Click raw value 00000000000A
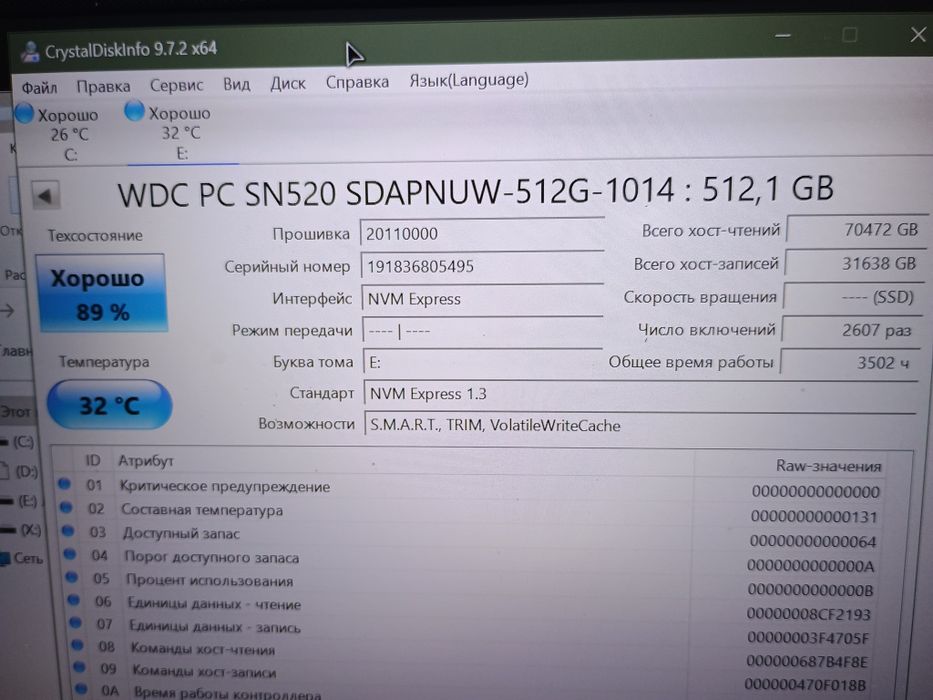Screen dimensions: 933x700 [810, 565]
